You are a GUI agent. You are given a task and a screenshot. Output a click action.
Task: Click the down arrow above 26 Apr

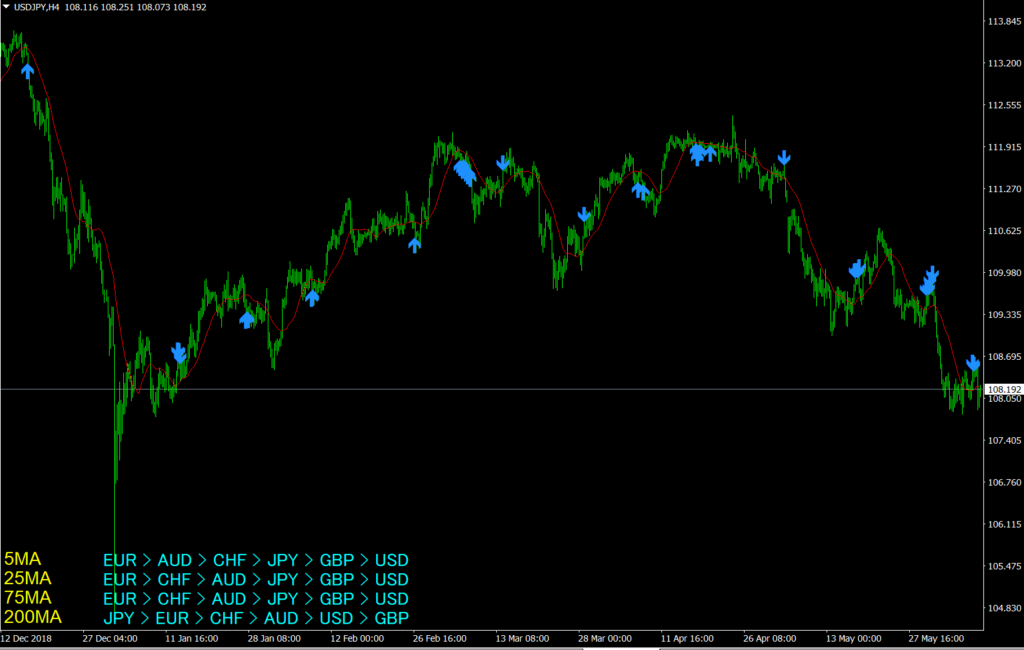(x=784, y=158)
